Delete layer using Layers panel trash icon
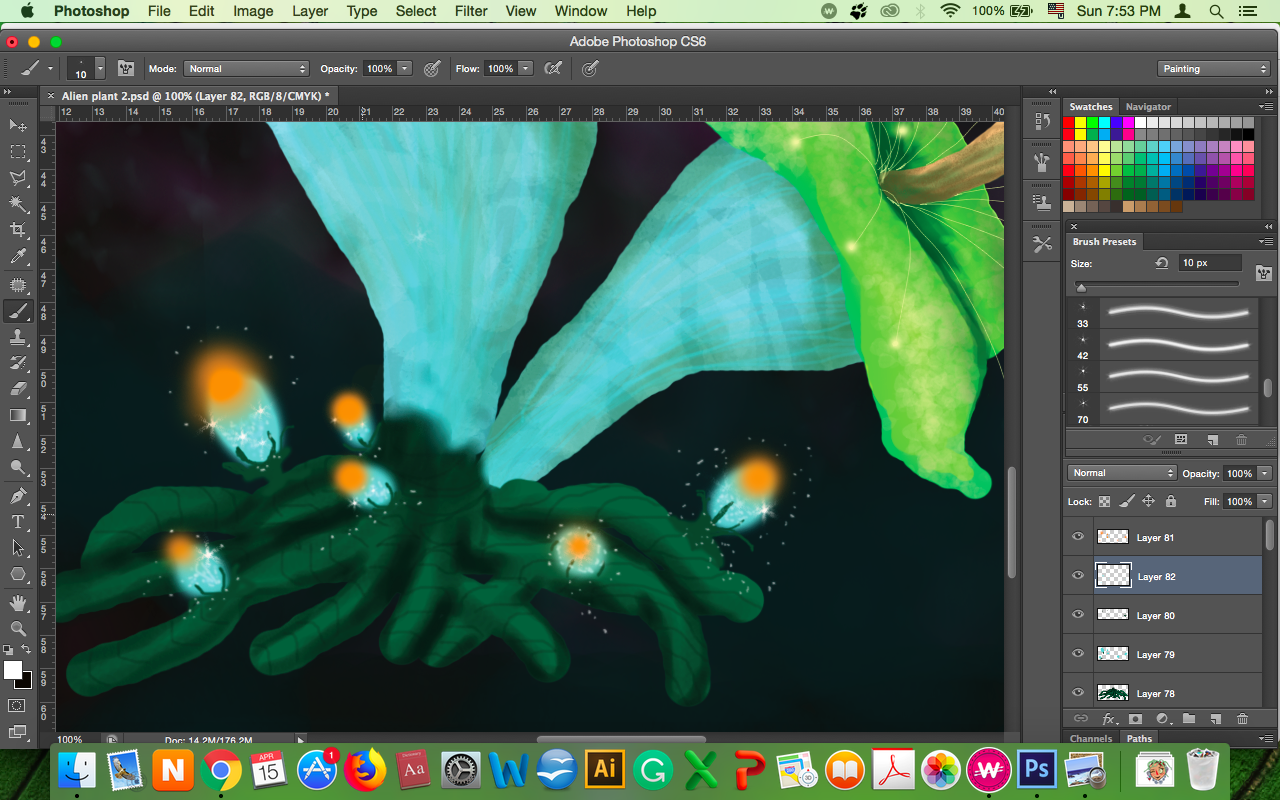This screenshot has width=1280, height=800. (x=1242, y=718)
